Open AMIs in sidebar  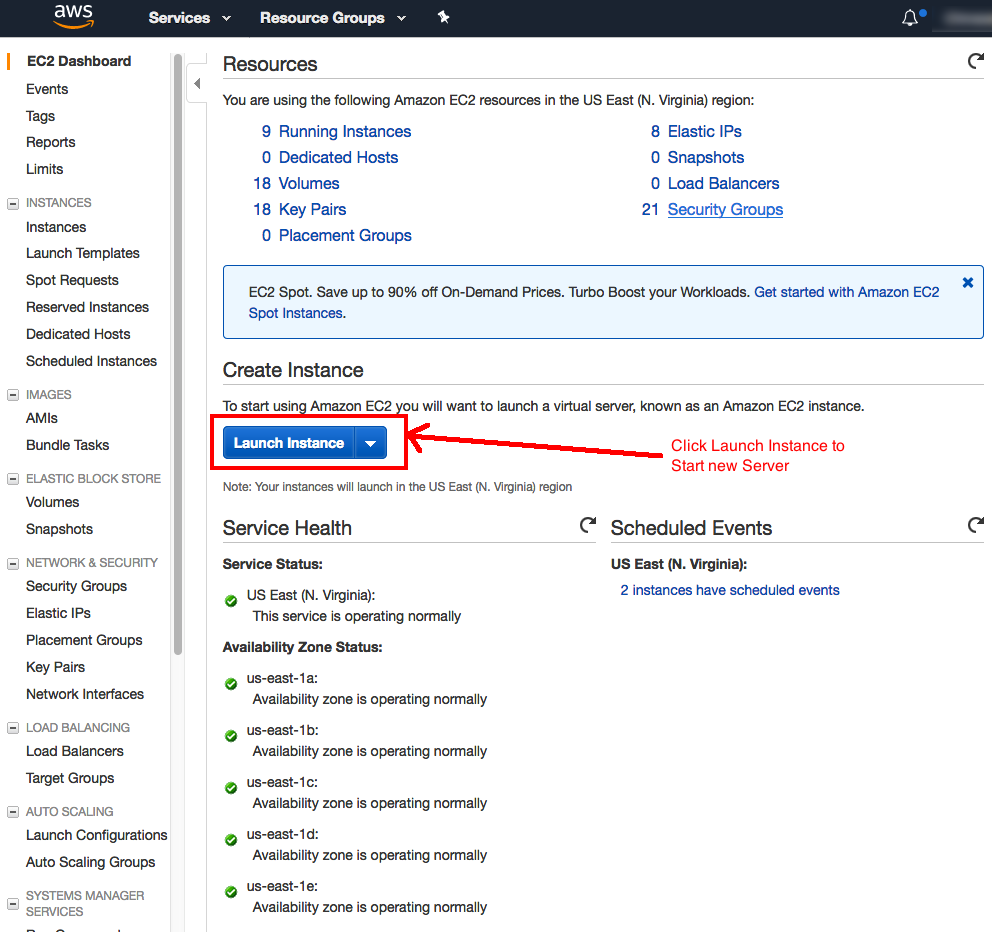point(42,419)
